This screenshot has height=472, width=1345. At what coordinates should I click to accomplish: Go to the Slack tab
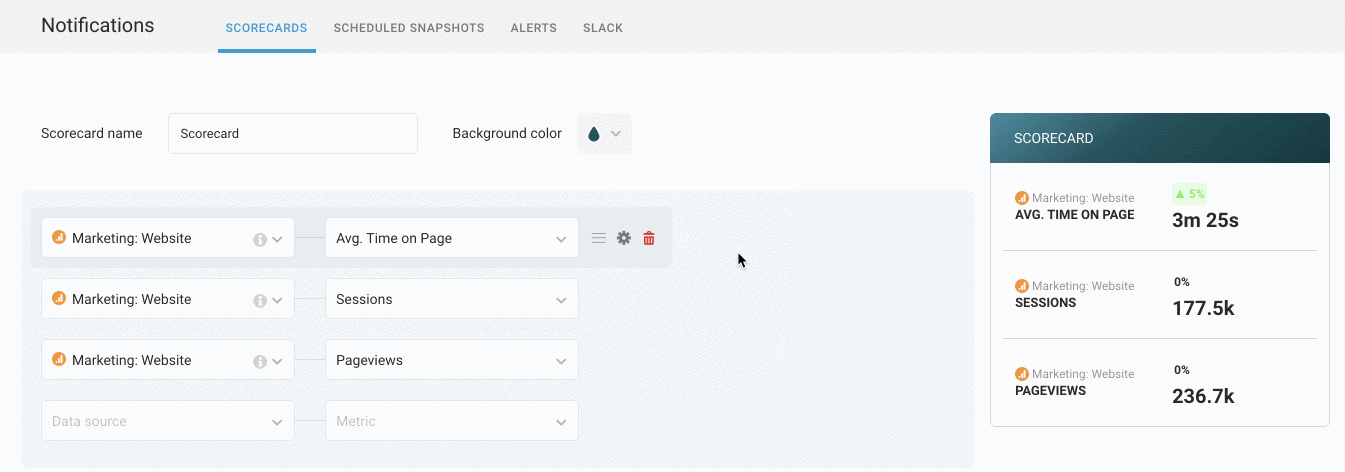pyautogui.click(x=603, y=28)
